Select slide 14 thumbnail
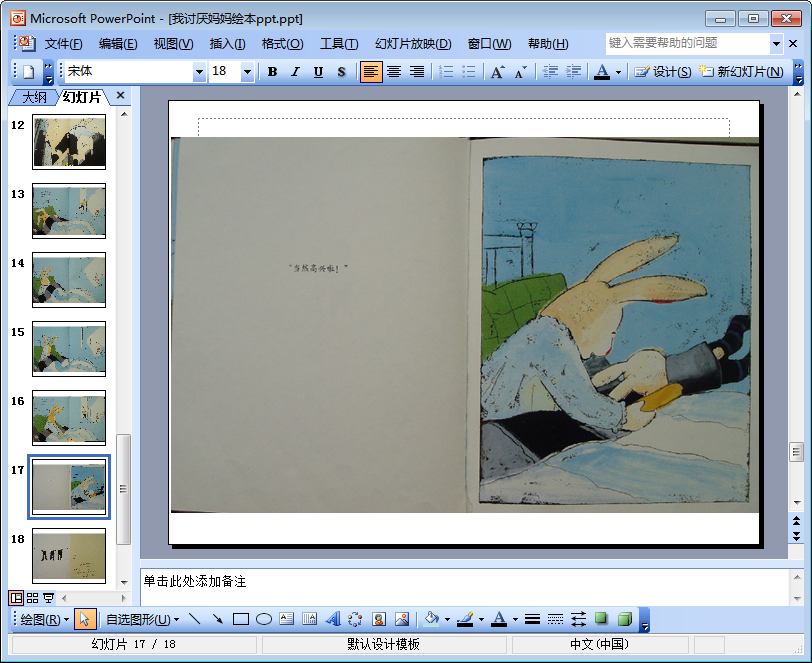 [x=69, y=280]
